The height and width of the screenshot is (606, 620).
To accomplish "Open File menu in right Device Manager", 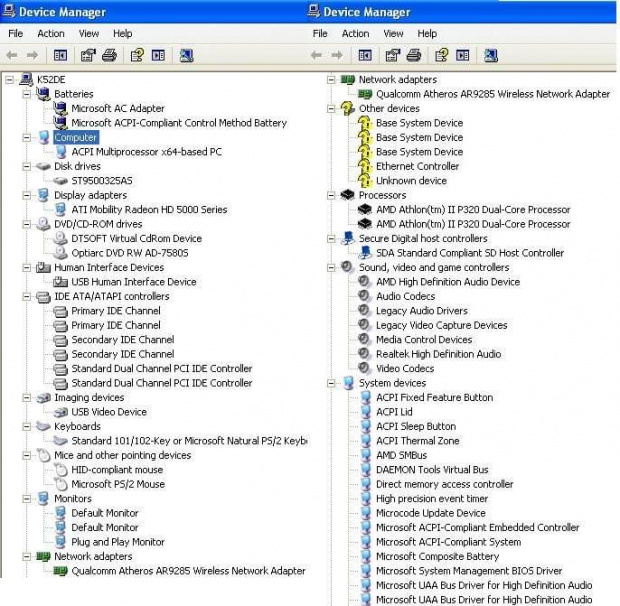I will [320, 34].
